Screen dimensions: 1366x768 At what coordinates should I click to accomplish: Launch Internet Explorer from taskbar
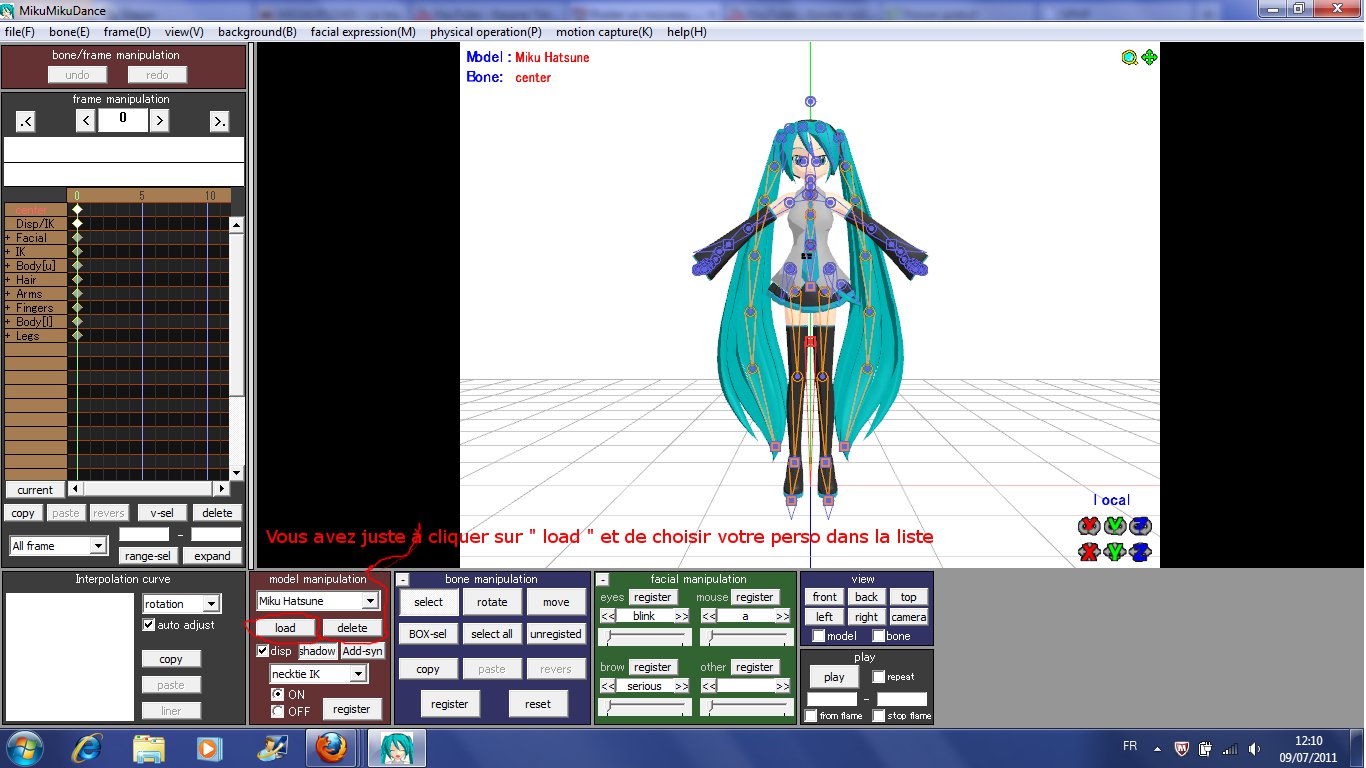coord(89,748)
